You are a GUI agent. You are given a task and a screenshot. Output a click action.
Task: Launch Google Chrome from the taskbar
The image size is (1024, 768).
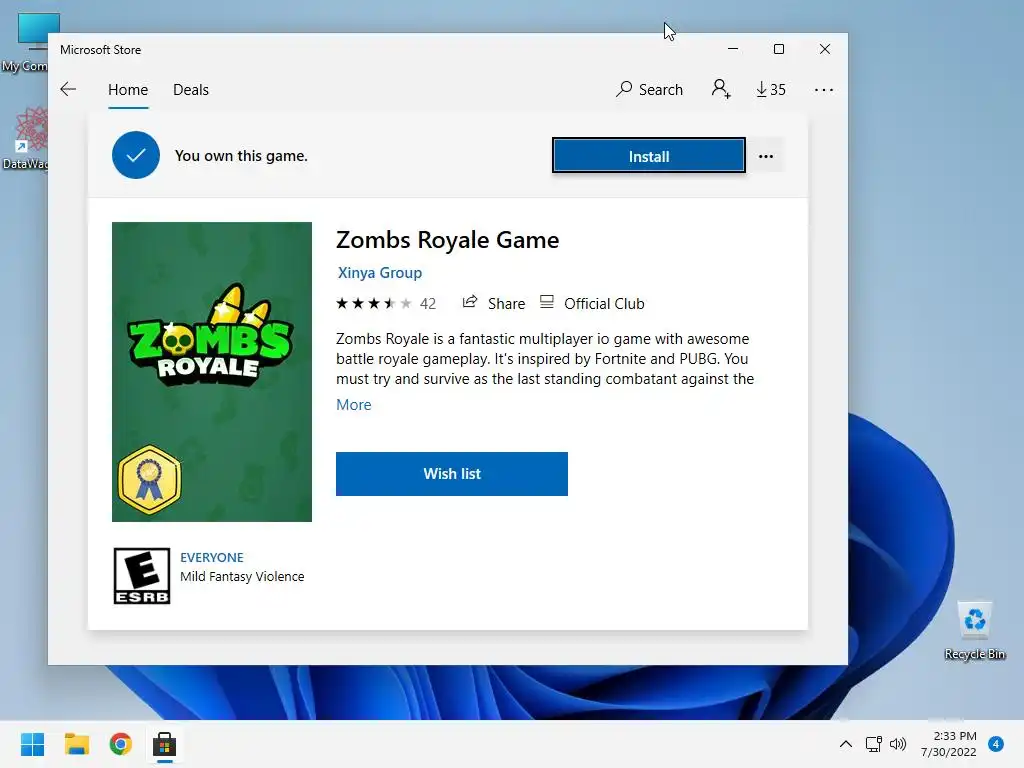coord(121,744)
